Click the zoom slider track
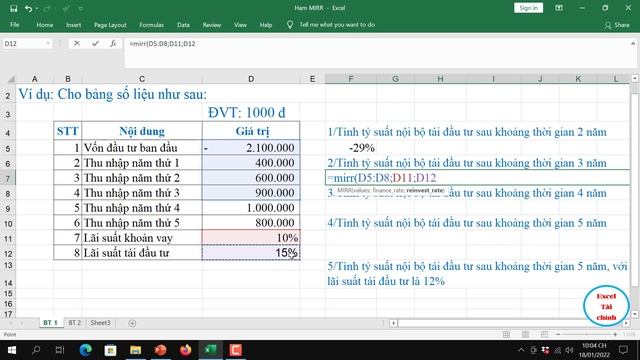Image resolution: width=640 pixels, height=360 pixels. pos(587,335)
